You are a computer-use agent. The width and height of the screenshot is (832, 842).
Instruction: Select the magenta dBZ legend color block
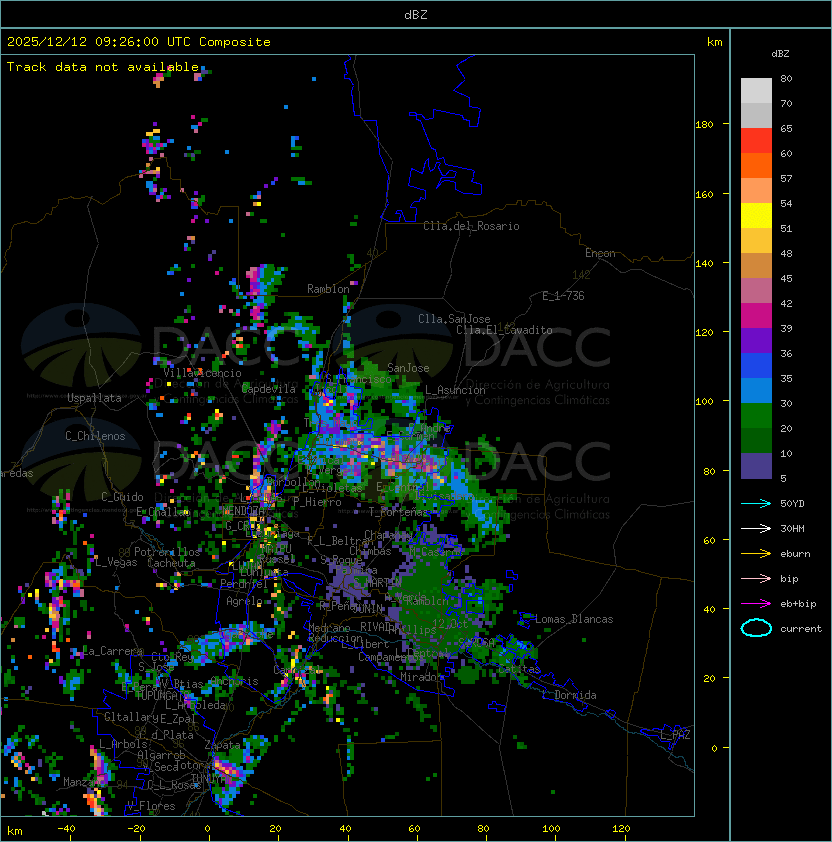[x=756, y=316]
